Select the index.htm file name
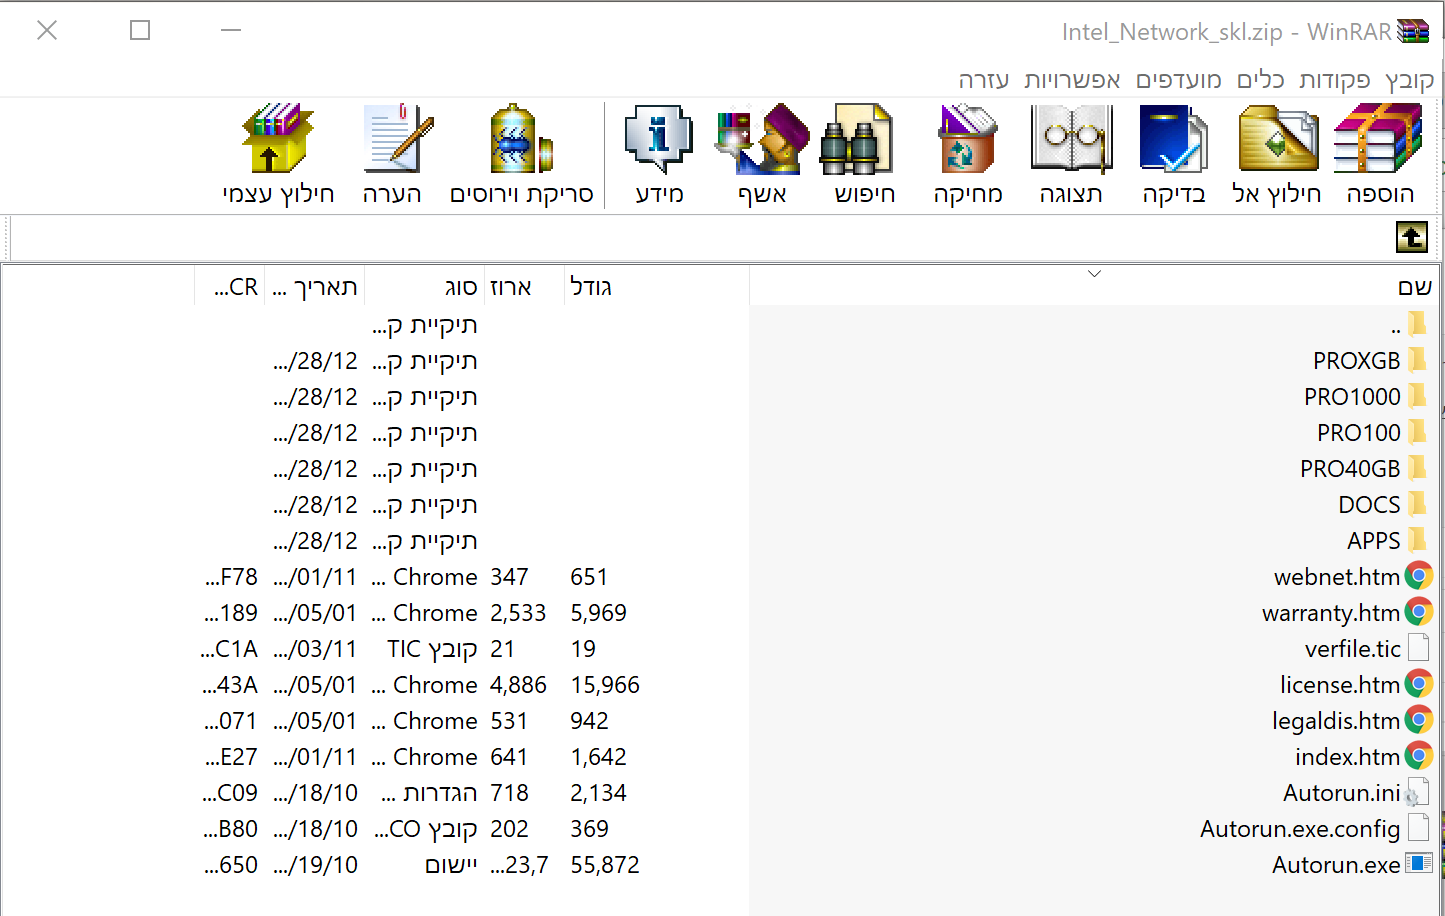 point(1348,757)
